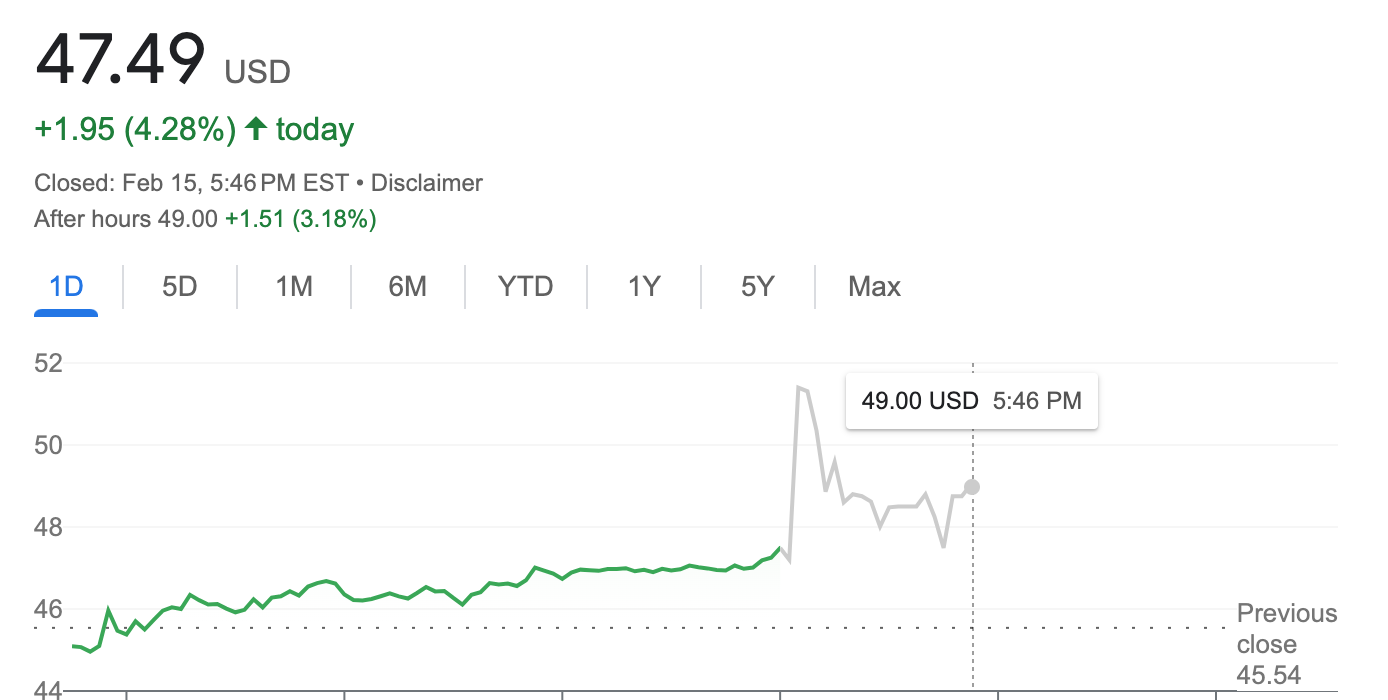Switch to the 5D chart range

(x=180, y=287)
